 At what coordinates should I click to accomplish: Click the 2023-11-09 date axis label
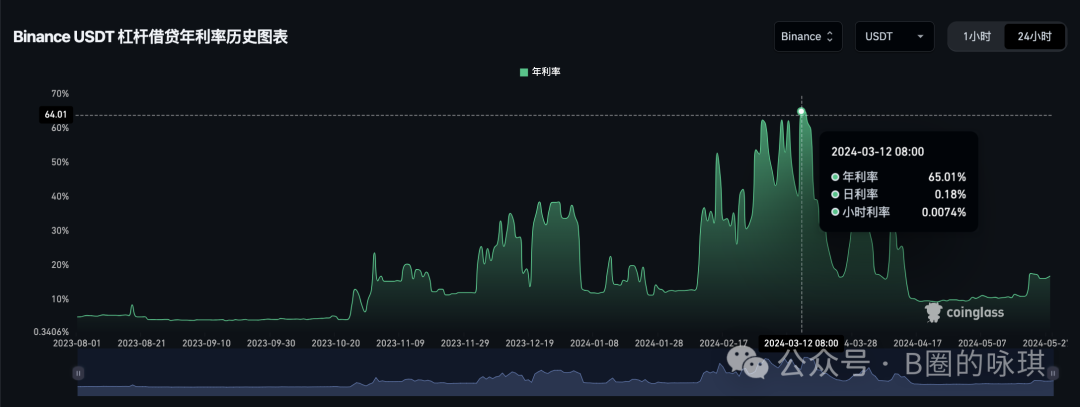click(401, 342)
